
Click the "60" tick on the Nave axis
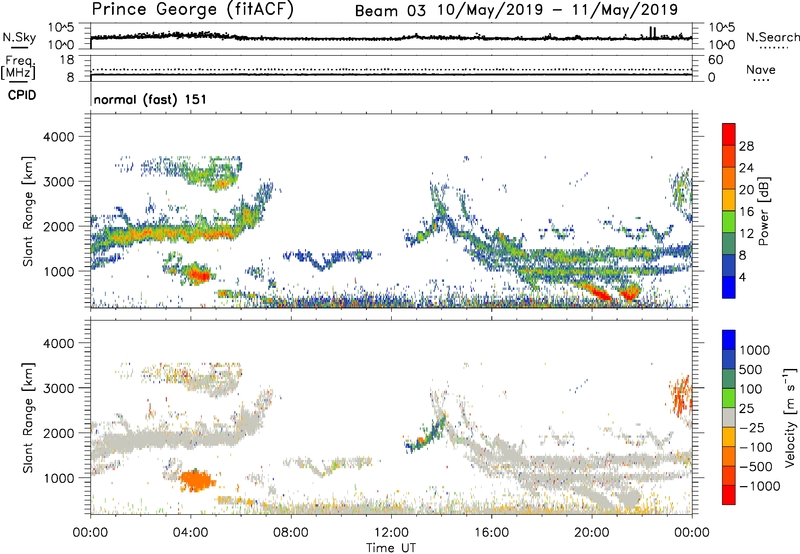715,60
